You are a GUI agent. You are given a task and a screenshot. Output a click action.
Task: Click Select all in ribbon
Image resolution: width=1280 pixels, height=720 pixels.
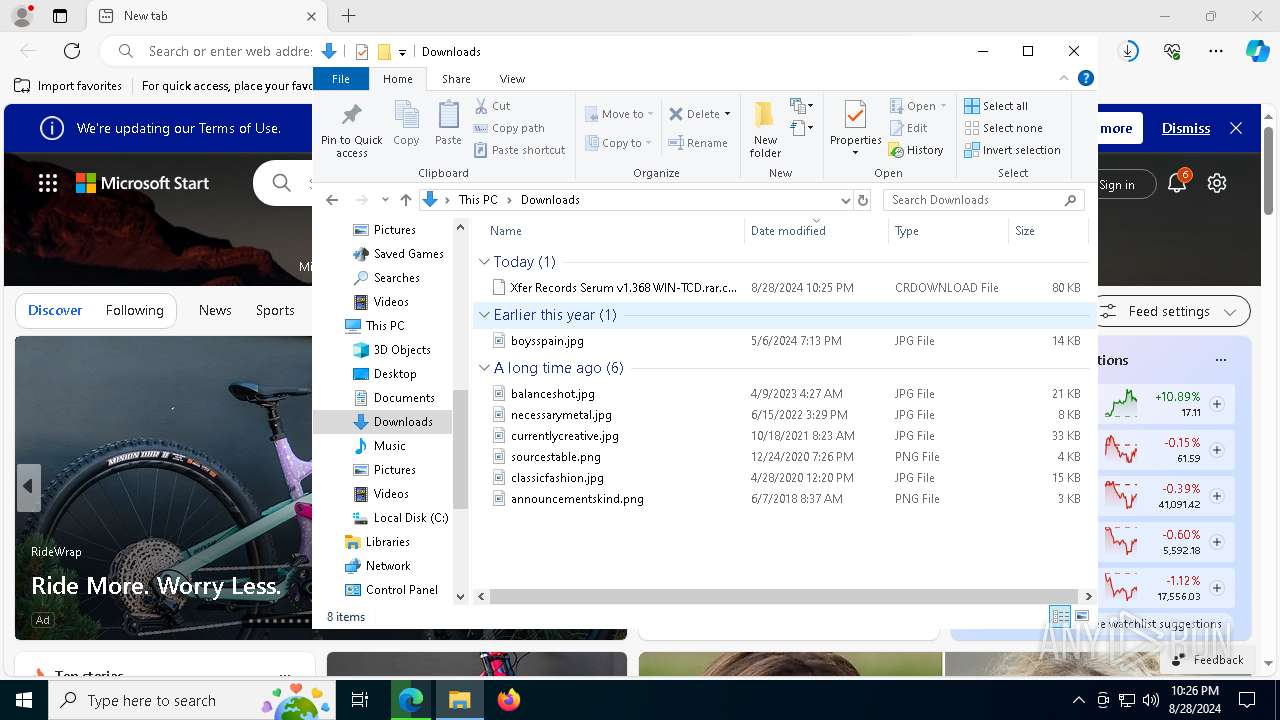[x=996, y=106]
